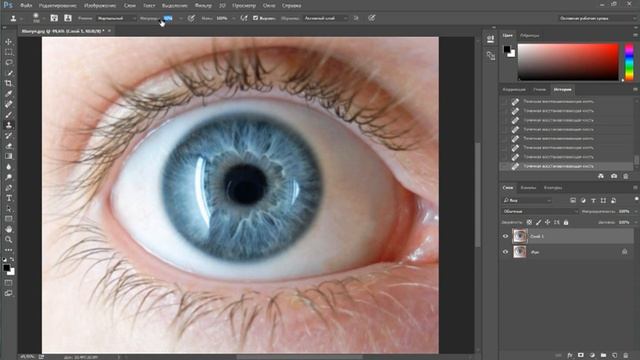The height and width of the screenshot is (360, 640).
Task: Click the foreground color swatch in Color panel
Action: point(507,49)
